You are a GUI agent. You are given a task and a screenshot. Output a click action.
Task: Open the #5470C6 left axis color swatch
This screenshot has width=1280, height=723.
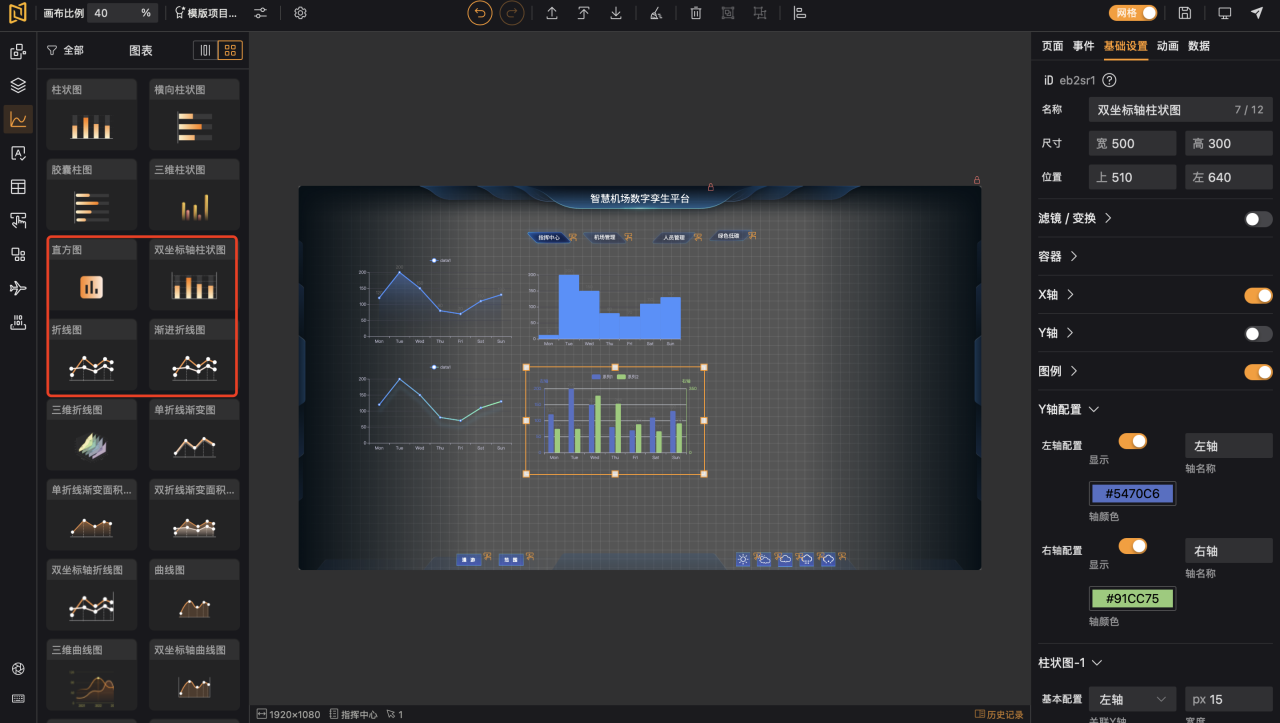pyautogui.click(x=1132, y=493)
